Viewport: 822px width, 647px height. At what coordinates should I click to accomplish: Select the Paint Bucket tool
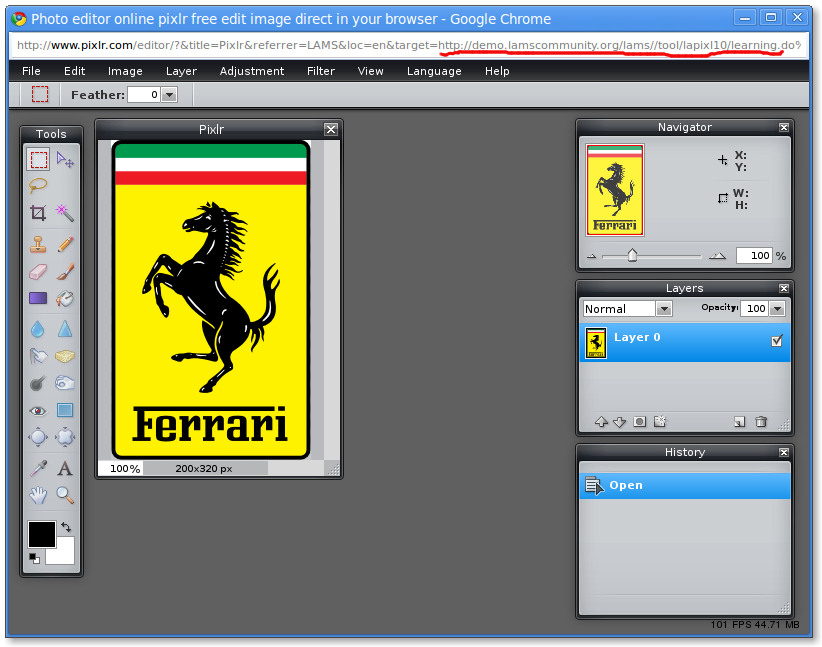[65, 298]
